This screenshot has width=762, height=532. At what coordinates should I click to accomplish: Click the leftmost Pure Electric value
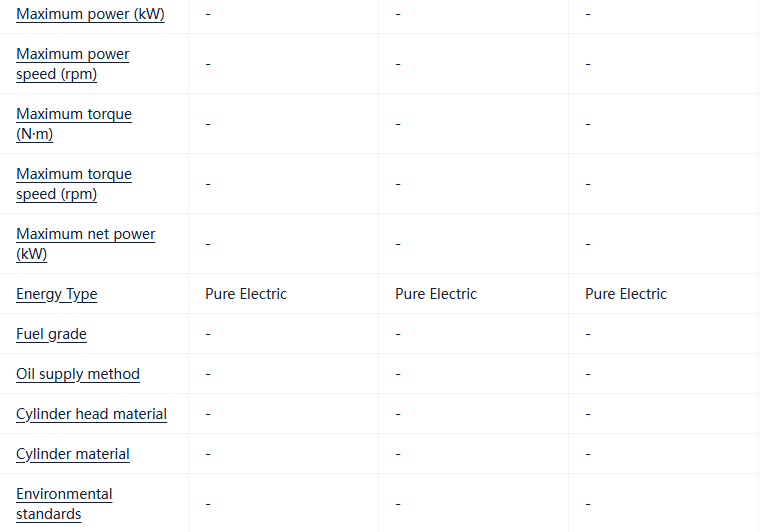point(246,294)
